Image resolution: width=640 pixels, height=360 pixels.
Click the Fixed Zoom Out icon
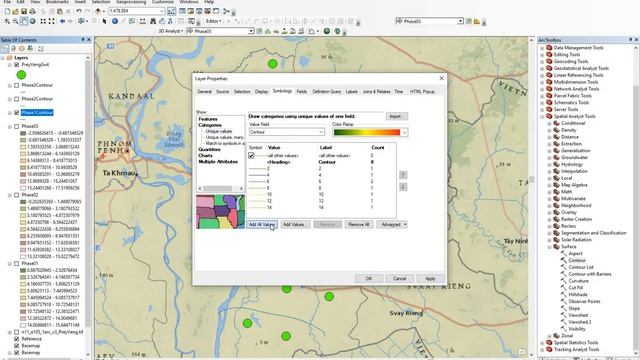pos(51,21)
